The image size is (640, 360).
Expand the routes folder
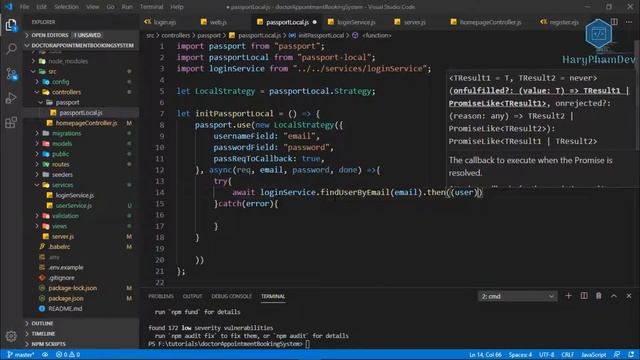pos(60,164)
